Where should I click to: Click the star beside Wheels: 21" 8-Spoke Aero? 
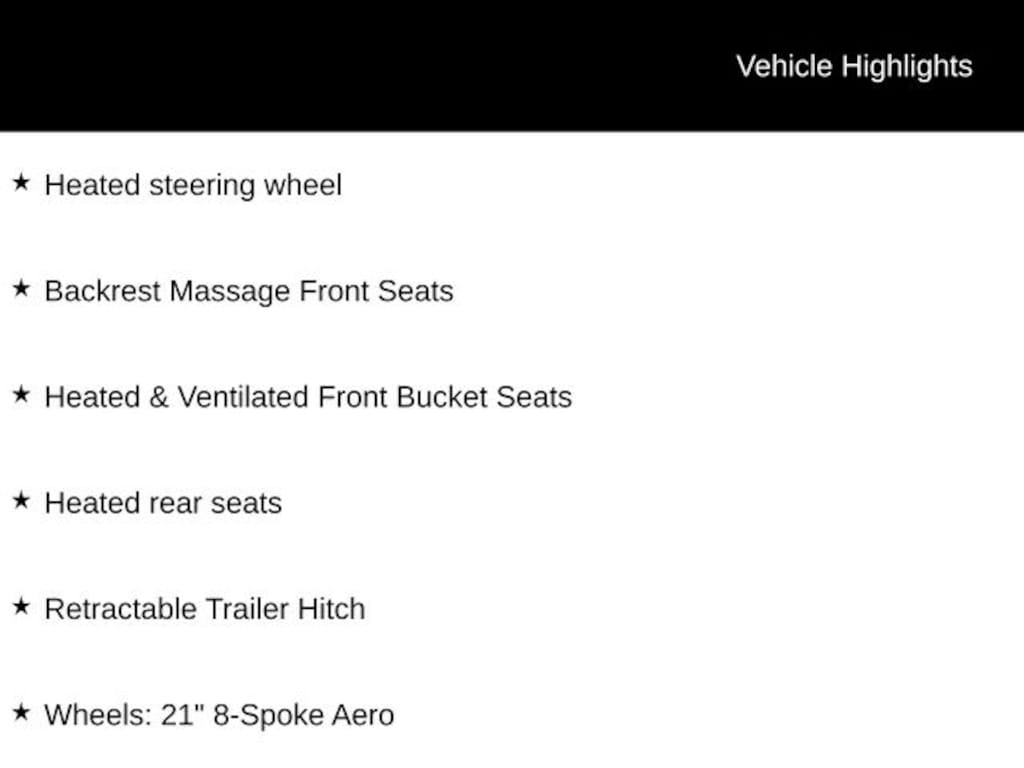(x=21, y=713)
